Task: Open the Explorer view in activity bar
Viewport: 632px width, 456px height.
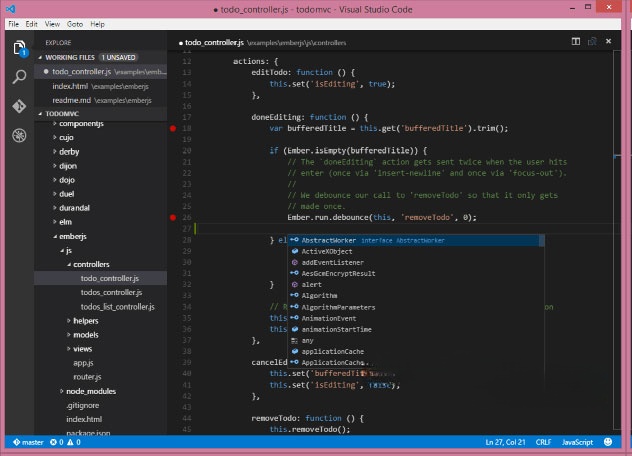Action: pos(19,48)
